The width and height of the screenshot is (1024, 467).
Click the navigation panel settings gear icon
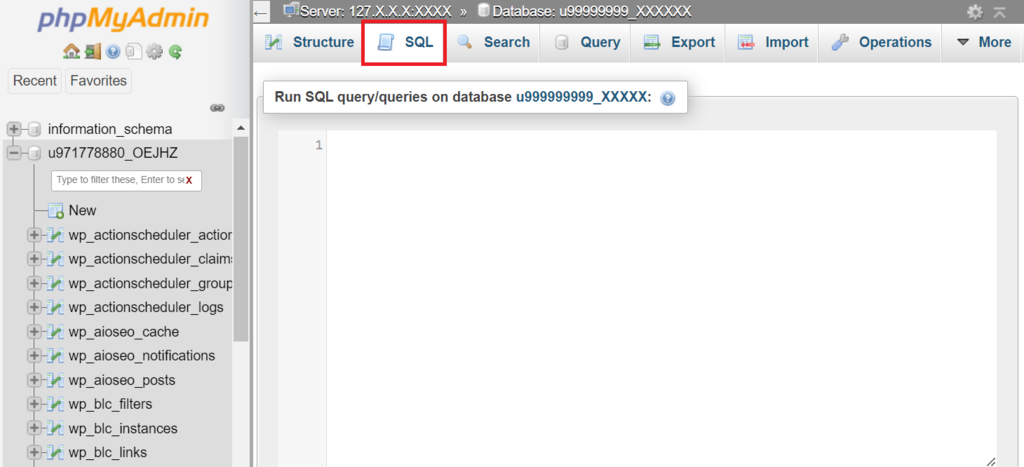[x=154, y=51]
